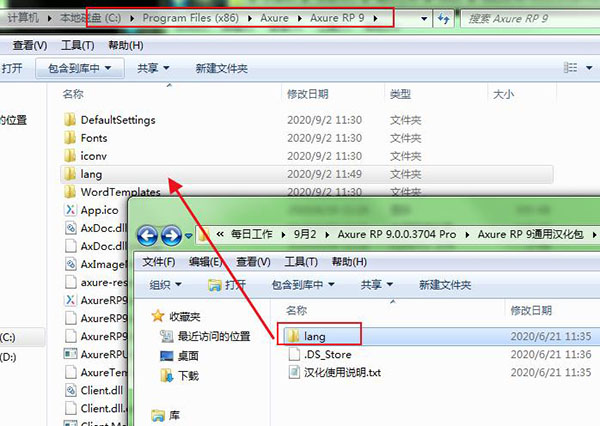The image size is (600, 426).
Task: Open the 共享 dropdown in front window
Action: click(377, 284)
